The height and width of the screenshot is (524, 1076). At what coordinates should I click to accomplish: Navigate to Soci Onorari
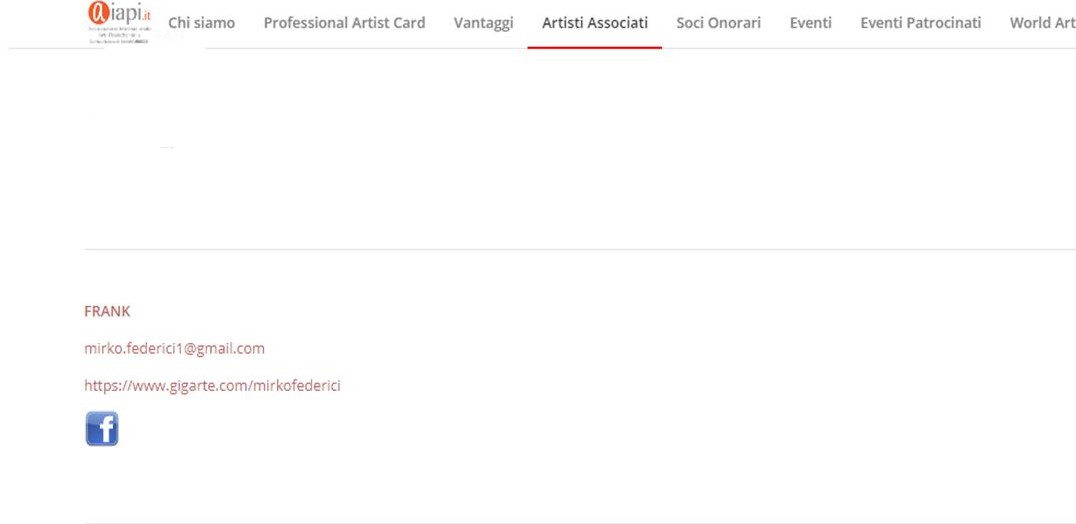click(718, 23)
